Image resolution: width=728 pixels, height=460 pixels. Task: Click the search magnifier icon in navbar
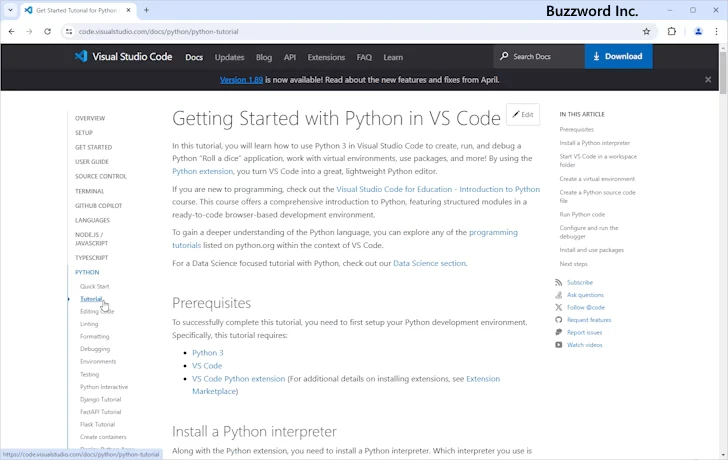coord(504,57)
